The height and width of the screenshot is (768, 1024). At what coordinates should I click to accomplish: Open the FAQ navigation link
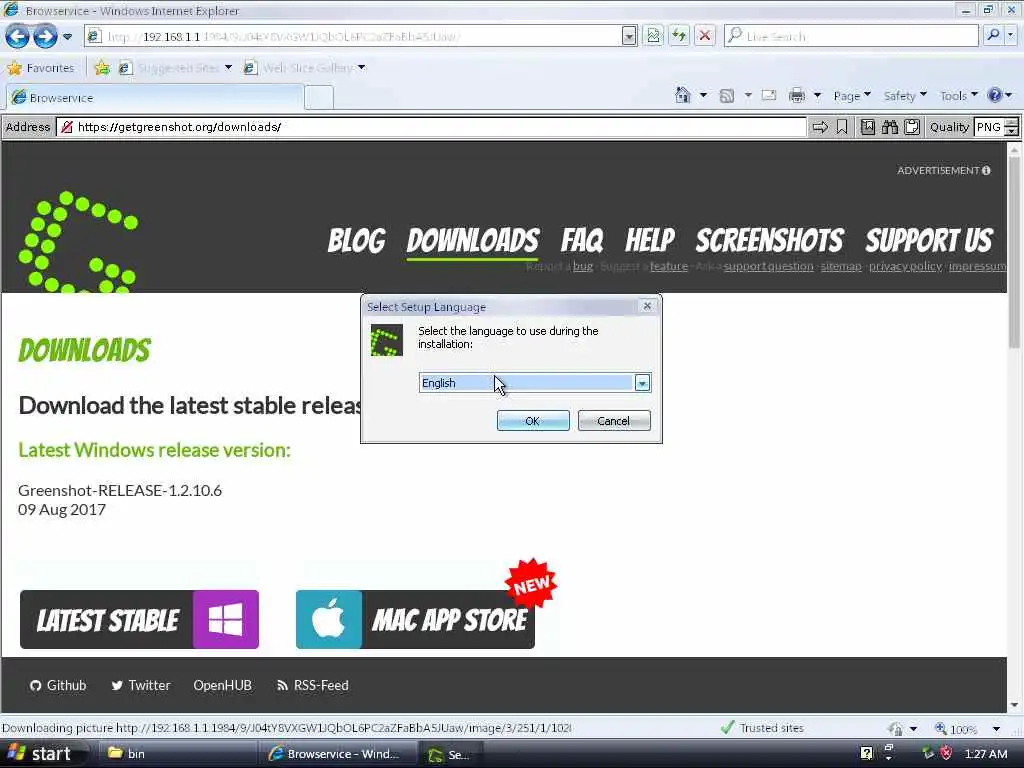[x=582, y=240]
